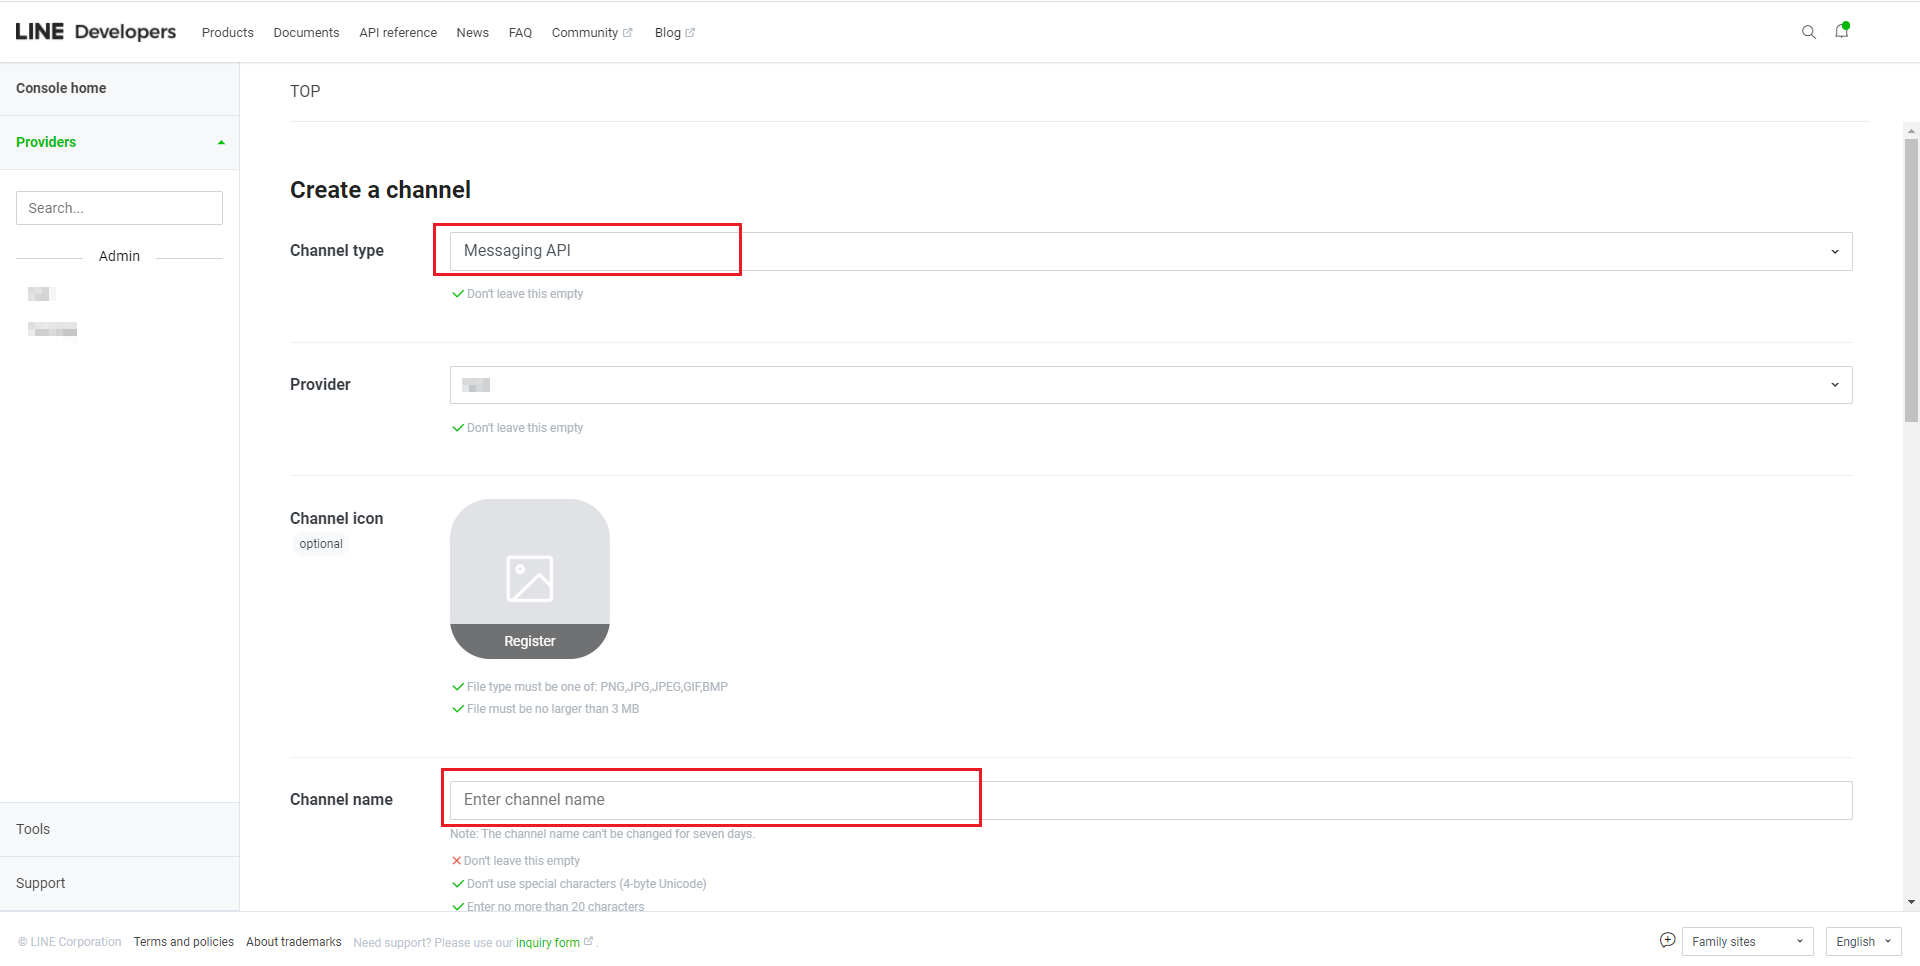Open the feedback smiley icon near Family sites
The image size is (1920, 966).
(1667, 940)
